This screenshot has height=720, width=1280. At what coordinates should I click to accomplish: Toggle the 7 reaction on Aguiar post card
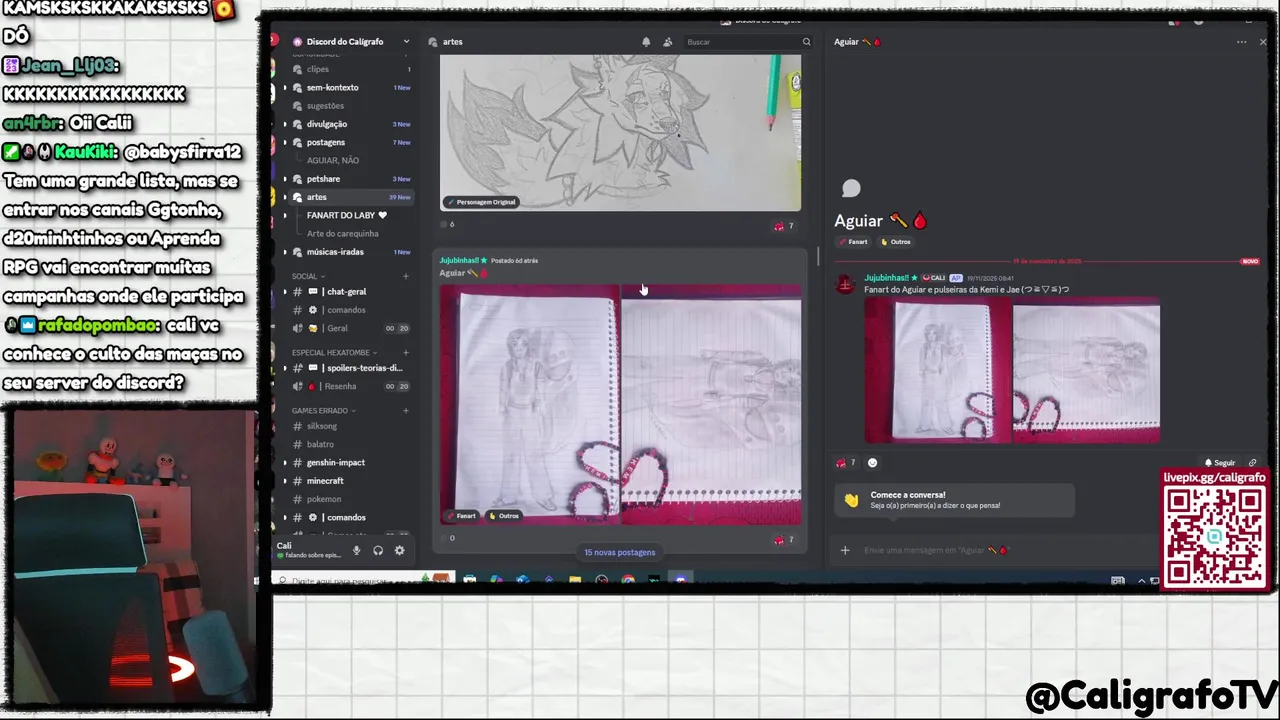(784, 539)
